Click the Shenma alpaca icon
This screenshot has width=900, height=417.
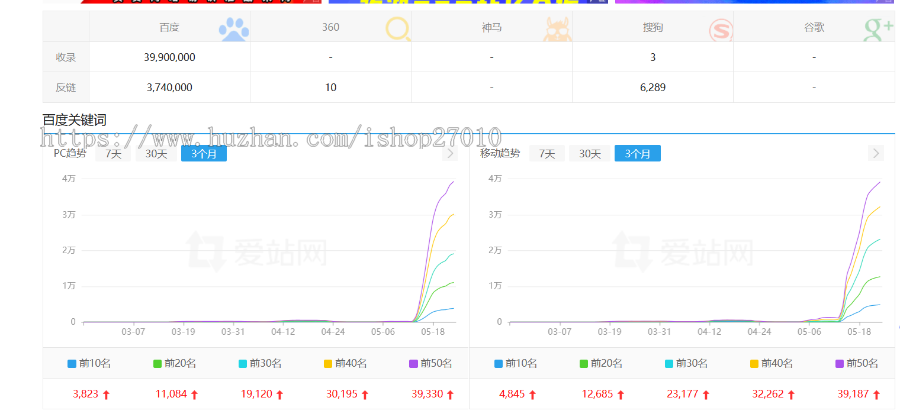pos(557,29)
